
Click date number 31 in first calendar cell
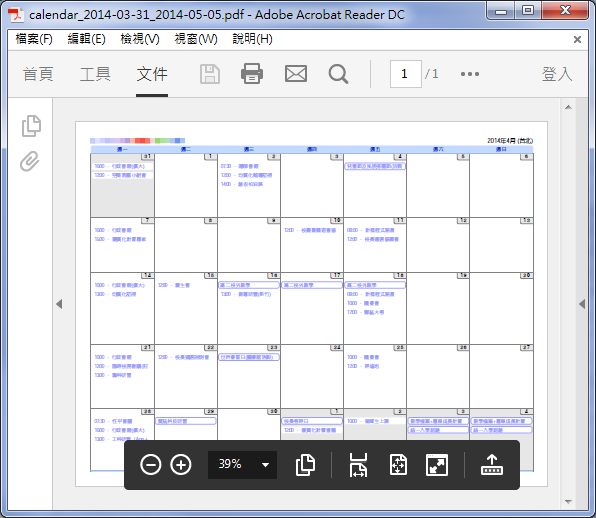(x=147, y=156)
